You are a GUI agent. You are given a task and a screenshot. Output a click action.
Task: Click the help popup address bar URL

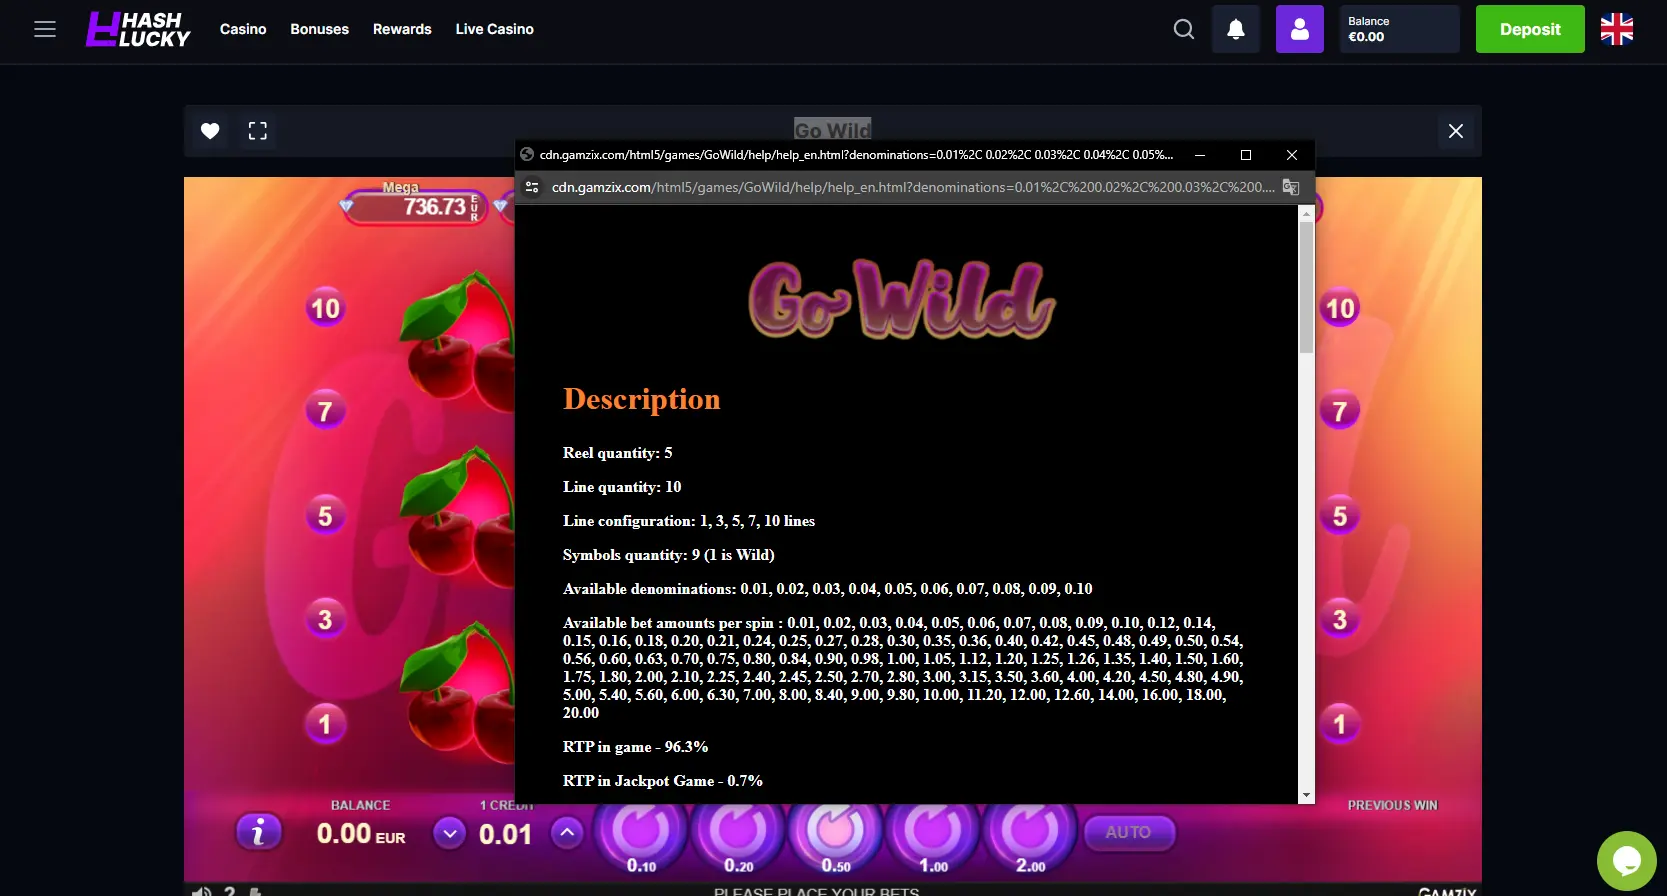coord(913,187)
